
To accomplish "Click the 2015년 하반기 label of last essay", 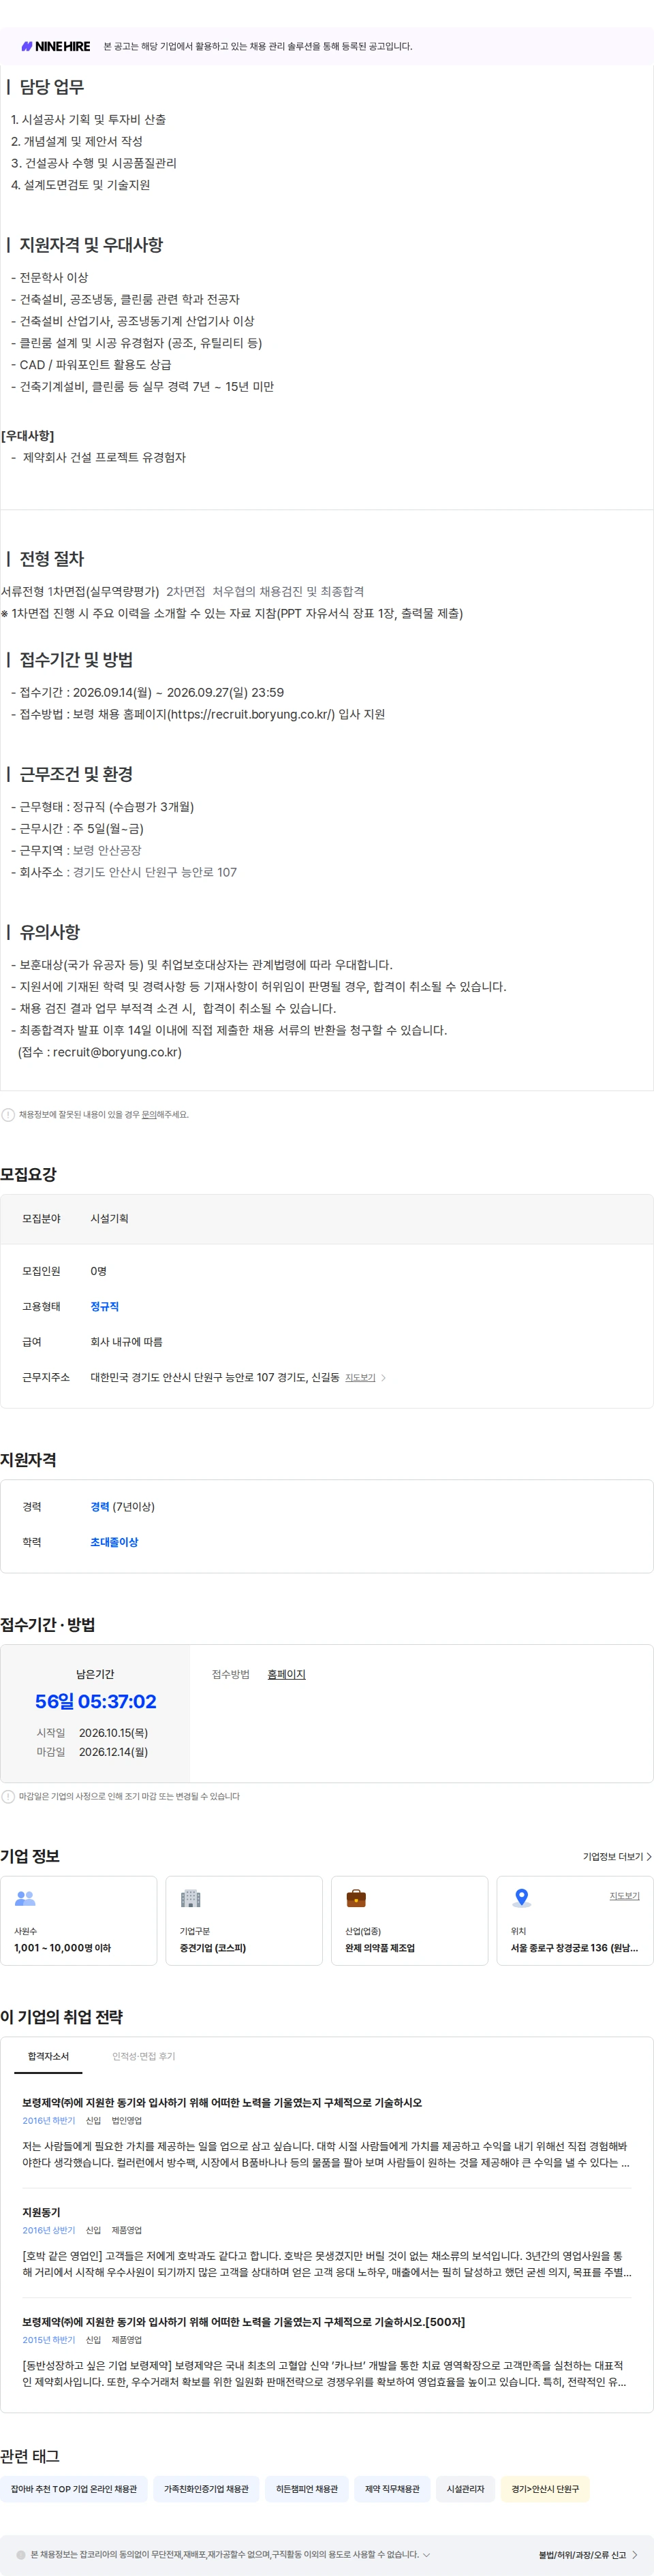I will [49, 2340].
